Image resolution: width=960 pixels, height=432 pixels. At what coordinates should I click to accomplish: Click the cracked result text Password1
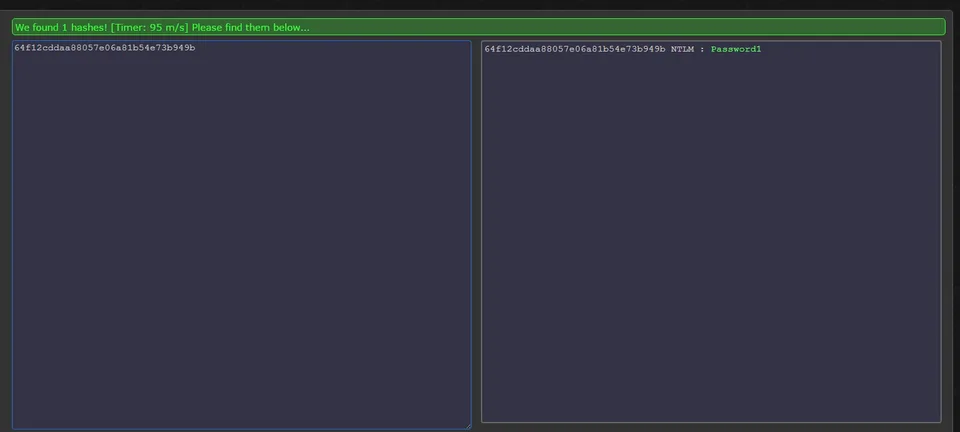click(736, 49)
